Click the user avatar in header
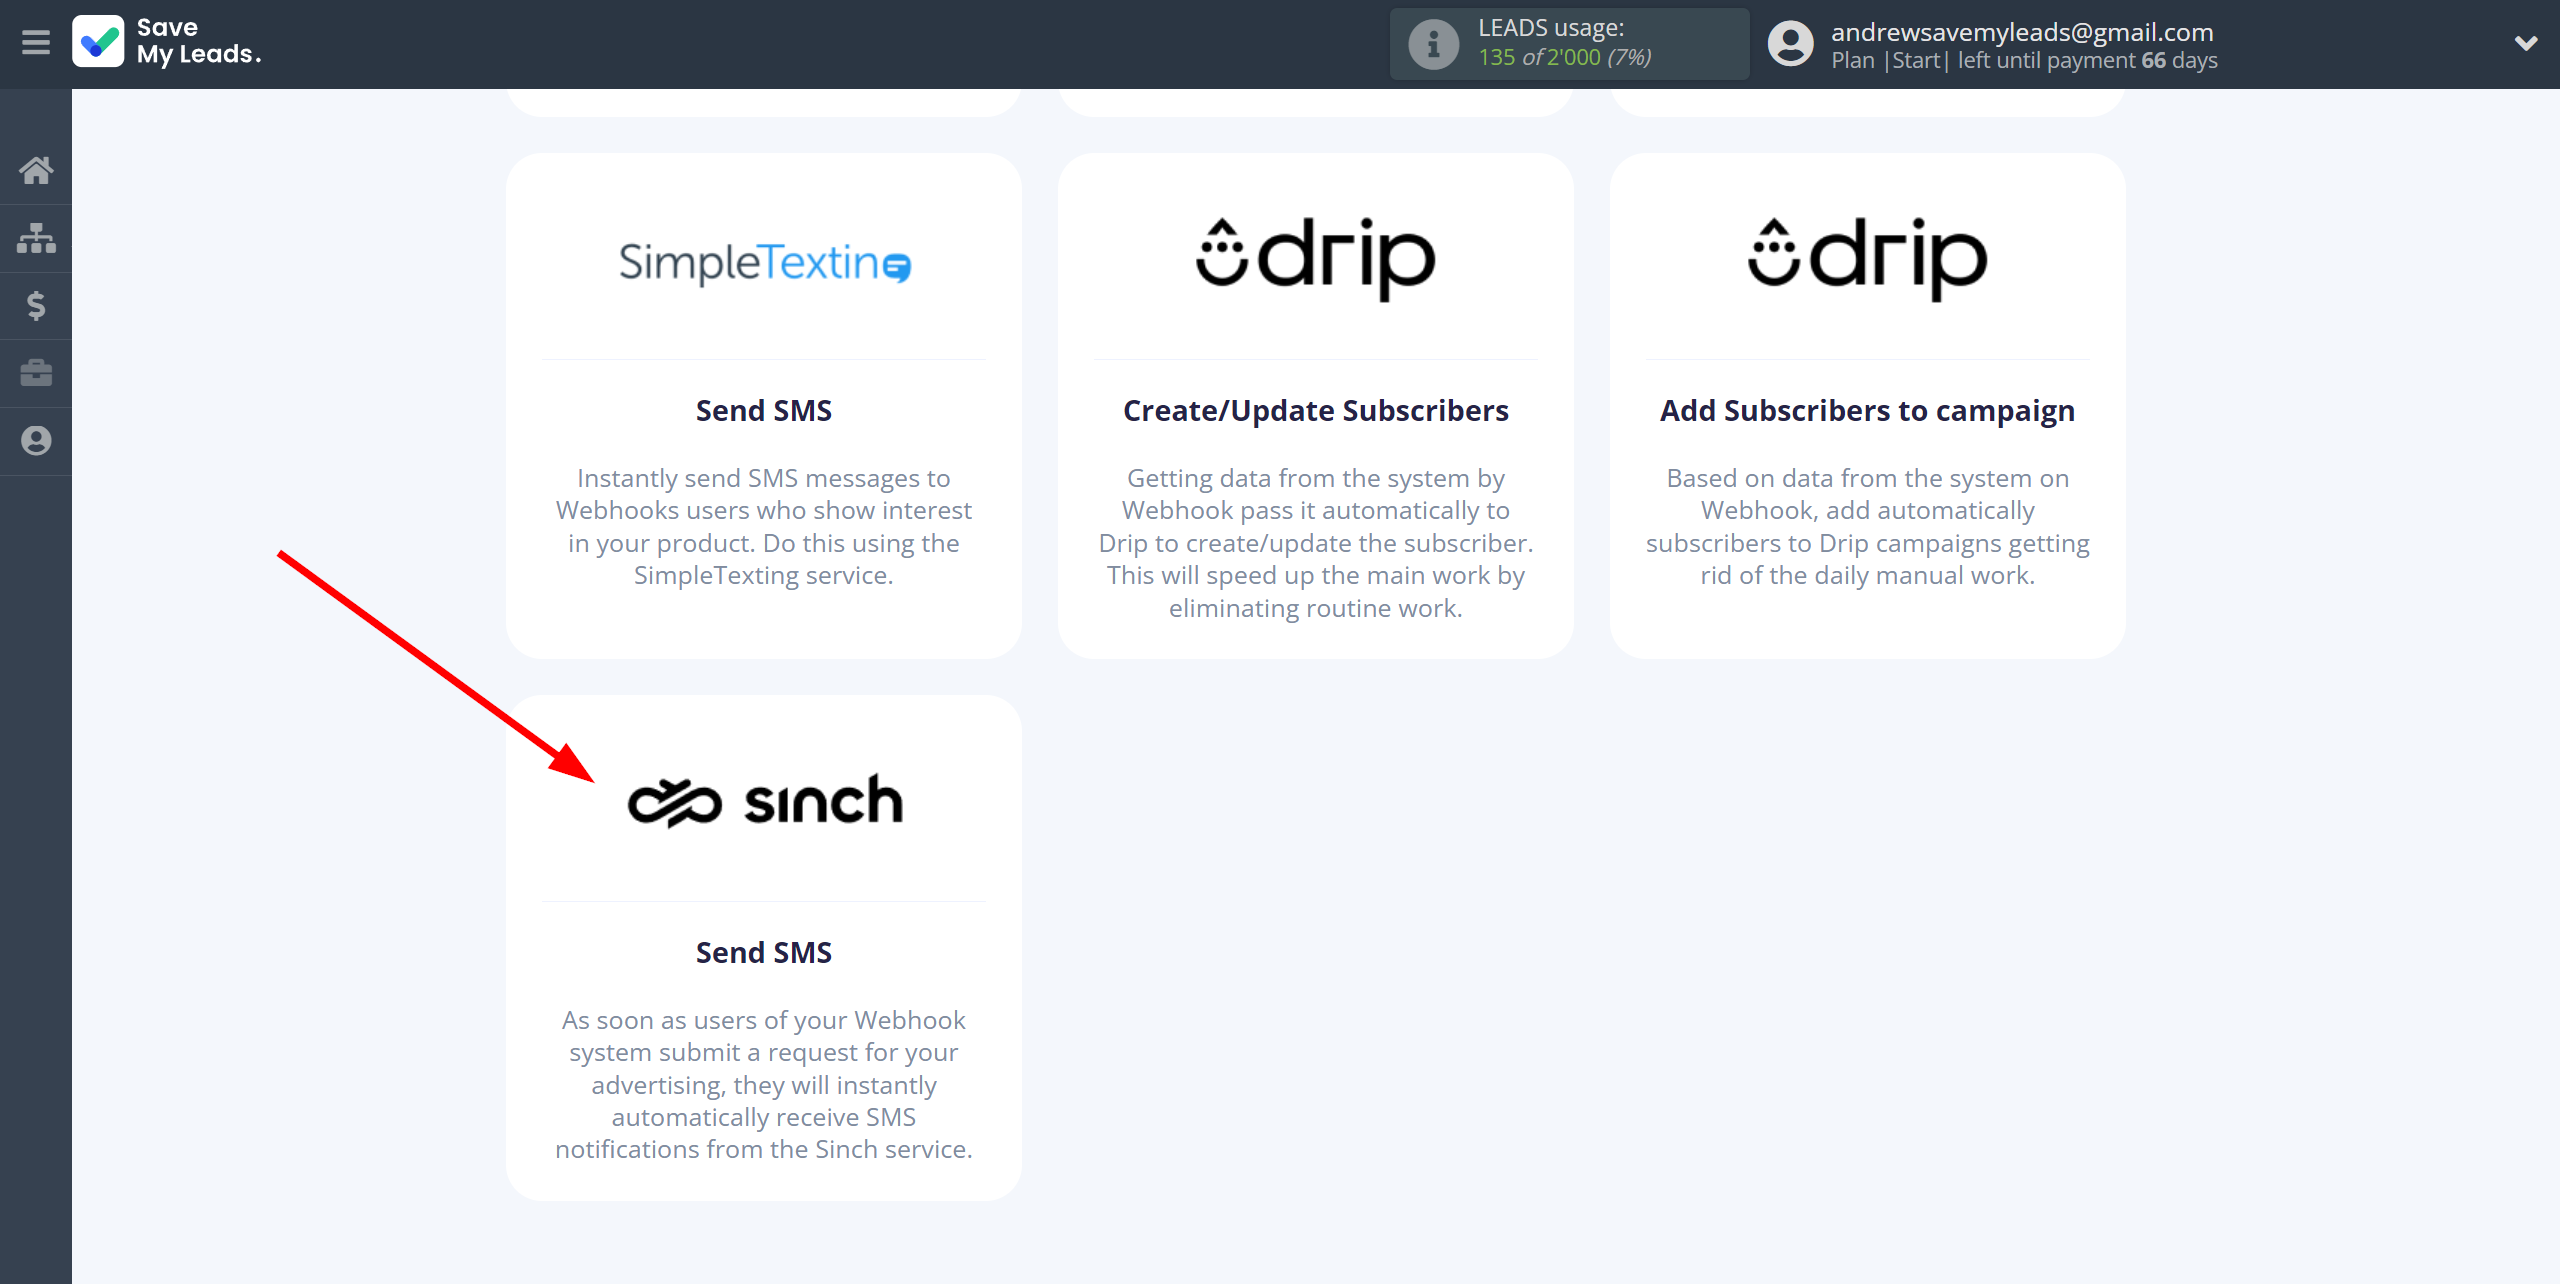Screen dimensions: 2560x1284 click(1790, 44)
